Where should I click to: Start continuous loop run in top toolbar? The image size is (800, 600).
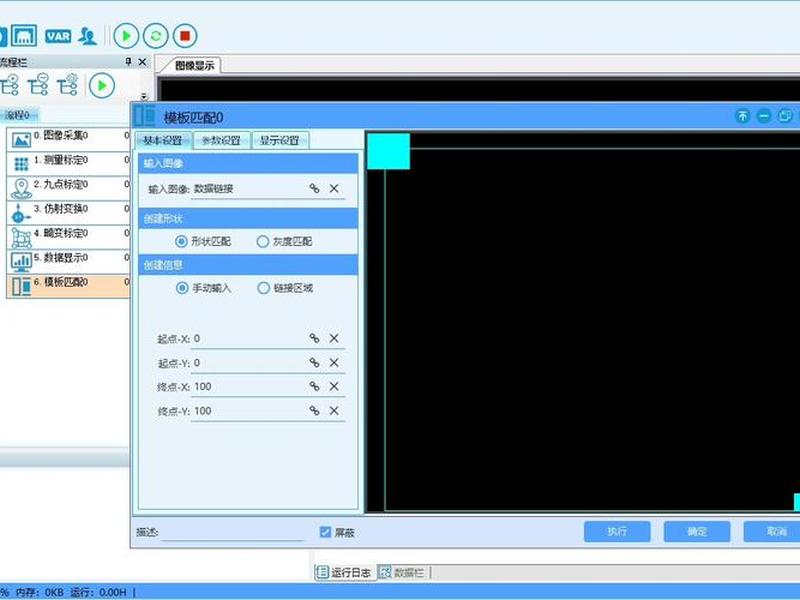coord(156,36)
